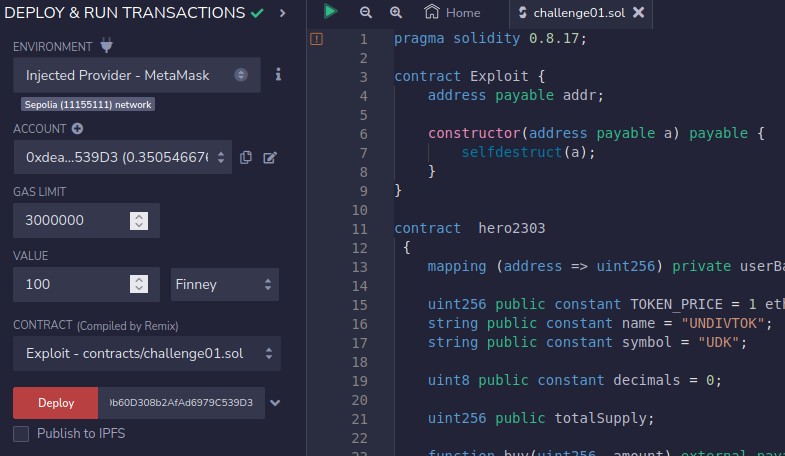Open the Finney unit dropdown
This screenshot has width=785, height=456.
coord(224,284)
